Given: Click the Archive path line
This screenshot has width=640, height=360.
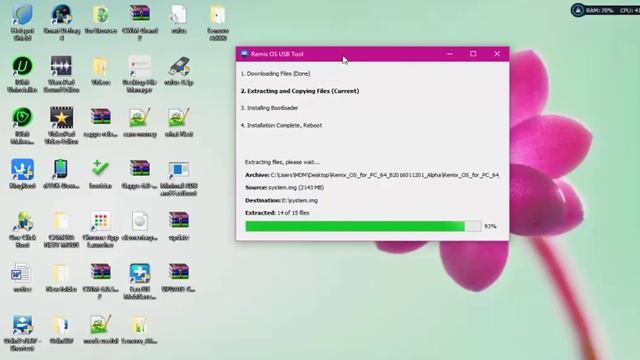Looking at the screenshot, I should pos(372,175).
